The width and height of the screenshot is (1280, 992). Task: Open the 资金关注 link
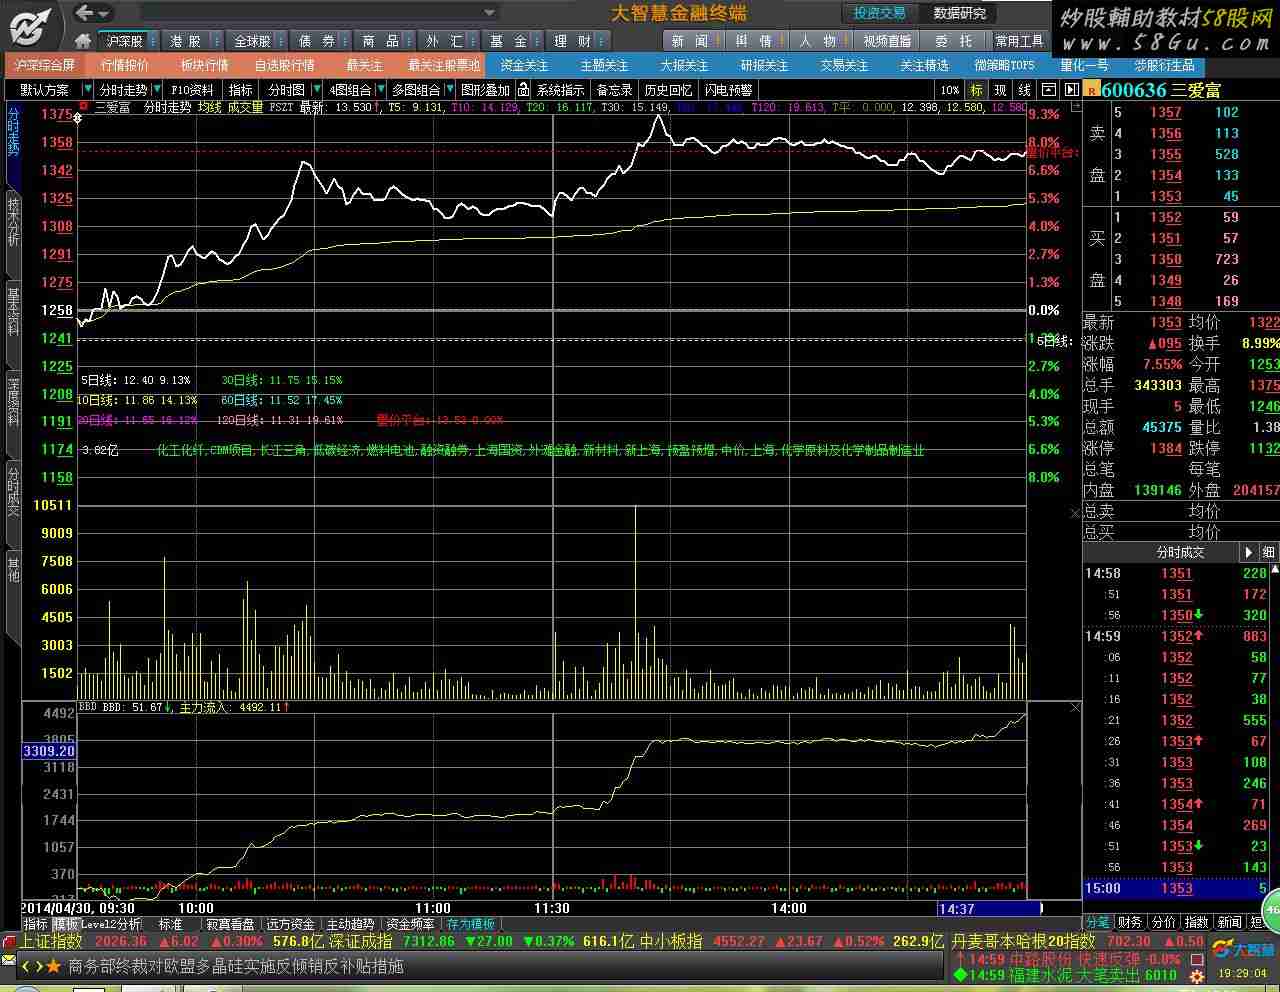coord(524,65)
